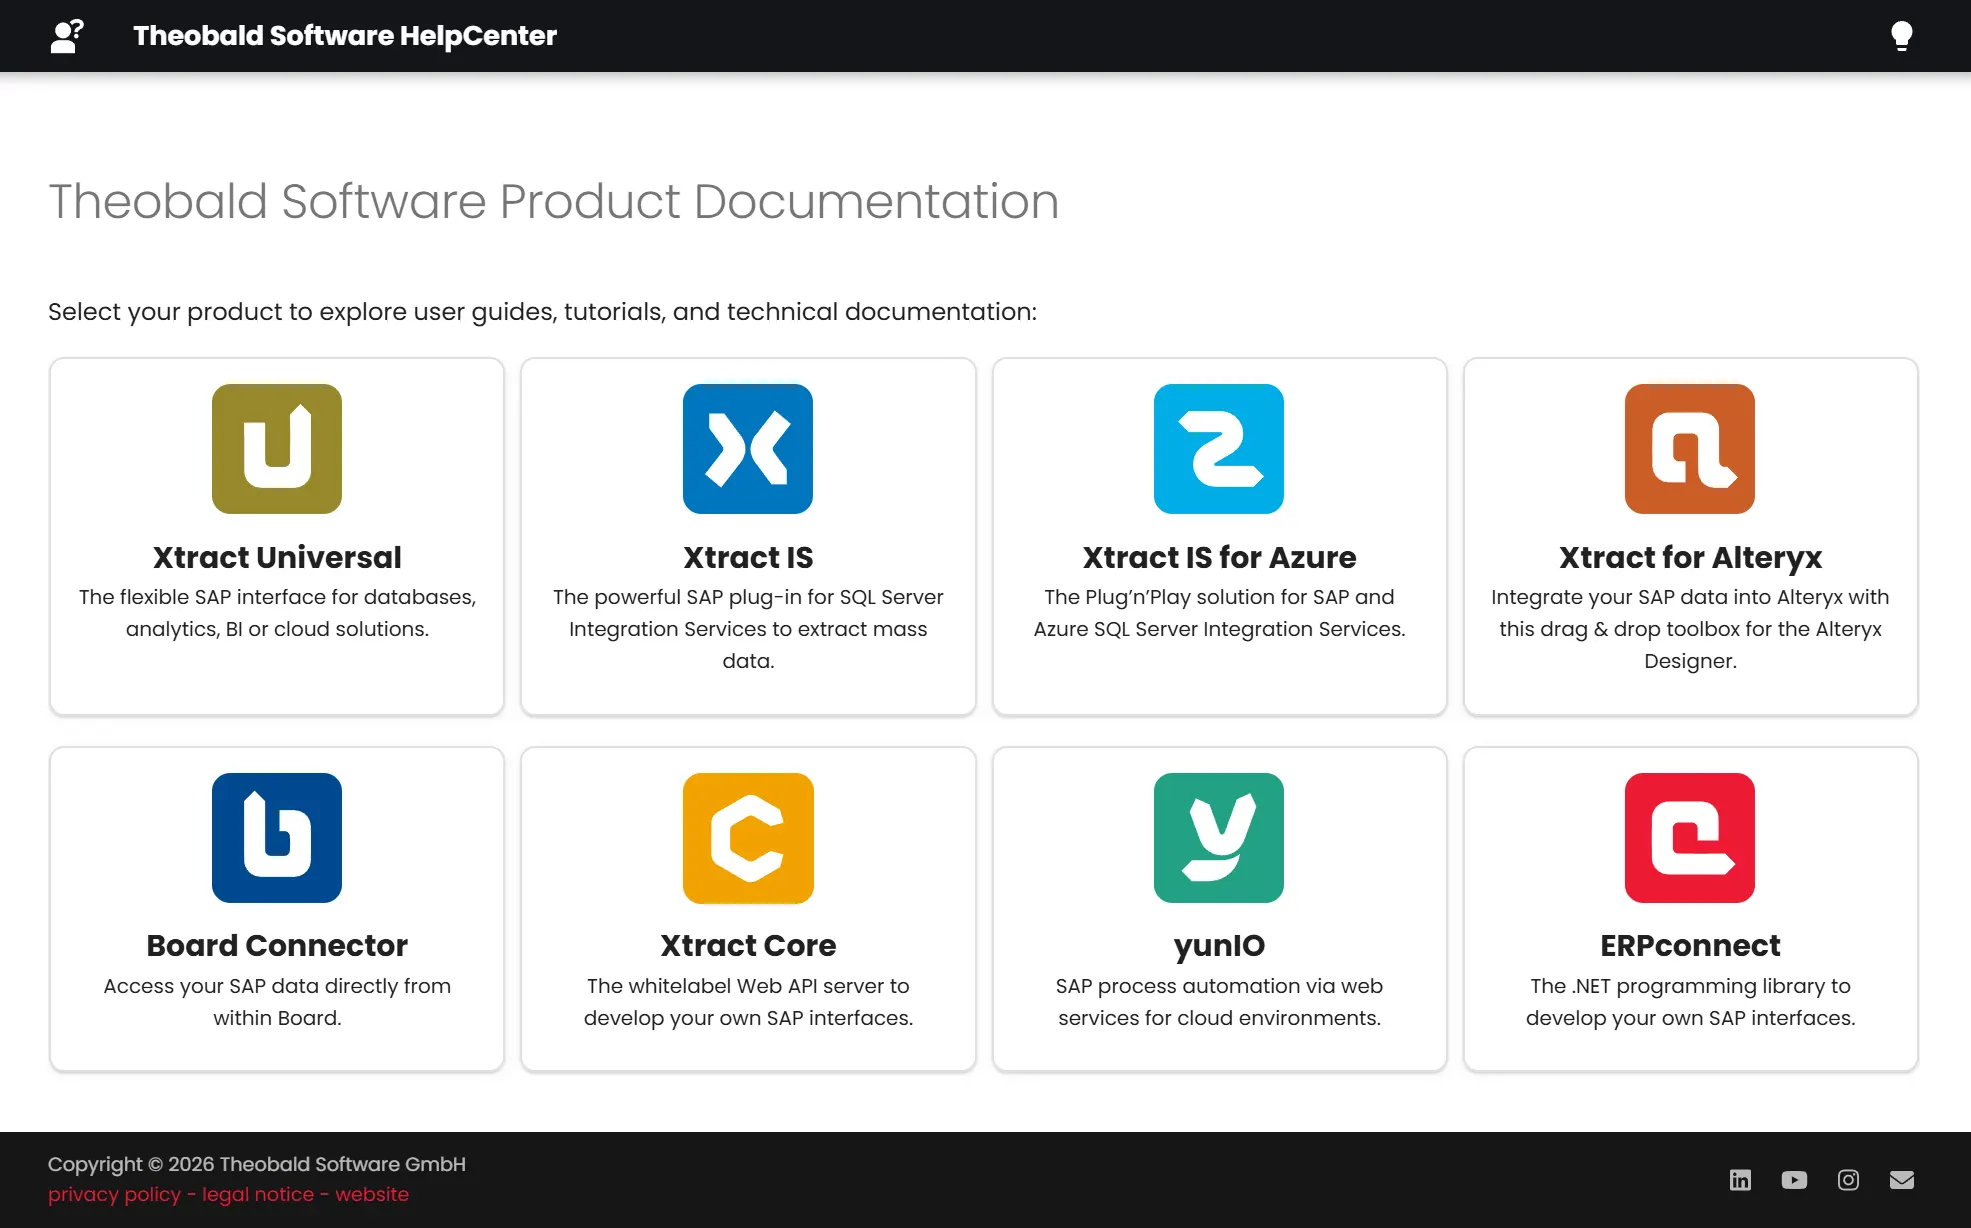The height and width of the screenshot is (1228, 1971).
Task: Open the Xtract IS for Azure heading
Action: click(x=1219, y=557)
